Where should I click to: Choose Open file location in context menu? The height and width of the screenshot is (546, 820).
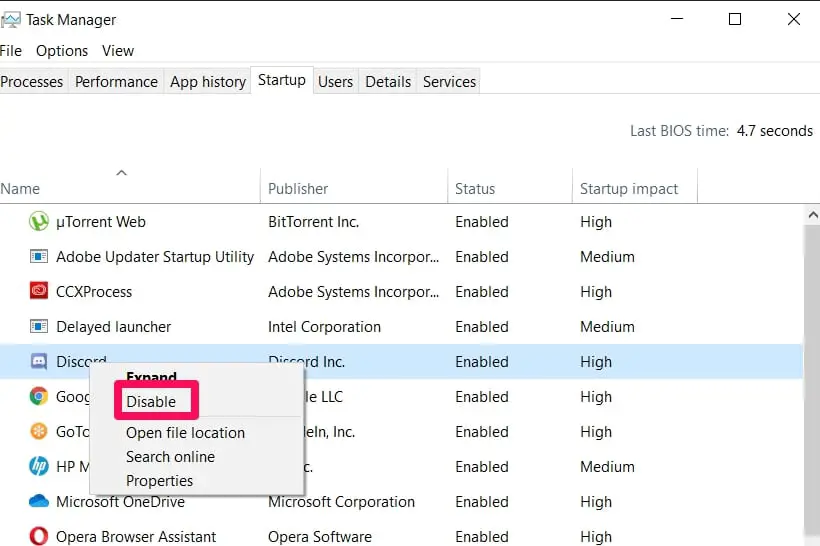(x=185, y=433)
